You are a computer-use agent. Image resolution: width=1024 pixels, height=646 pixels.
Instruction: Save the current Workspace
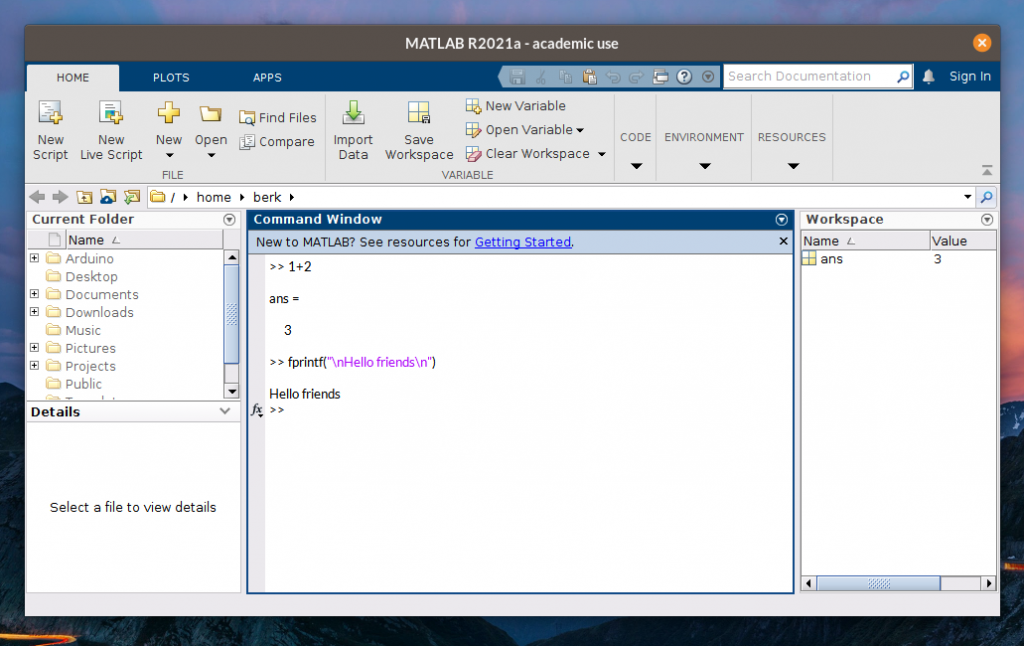coord(419,128)
